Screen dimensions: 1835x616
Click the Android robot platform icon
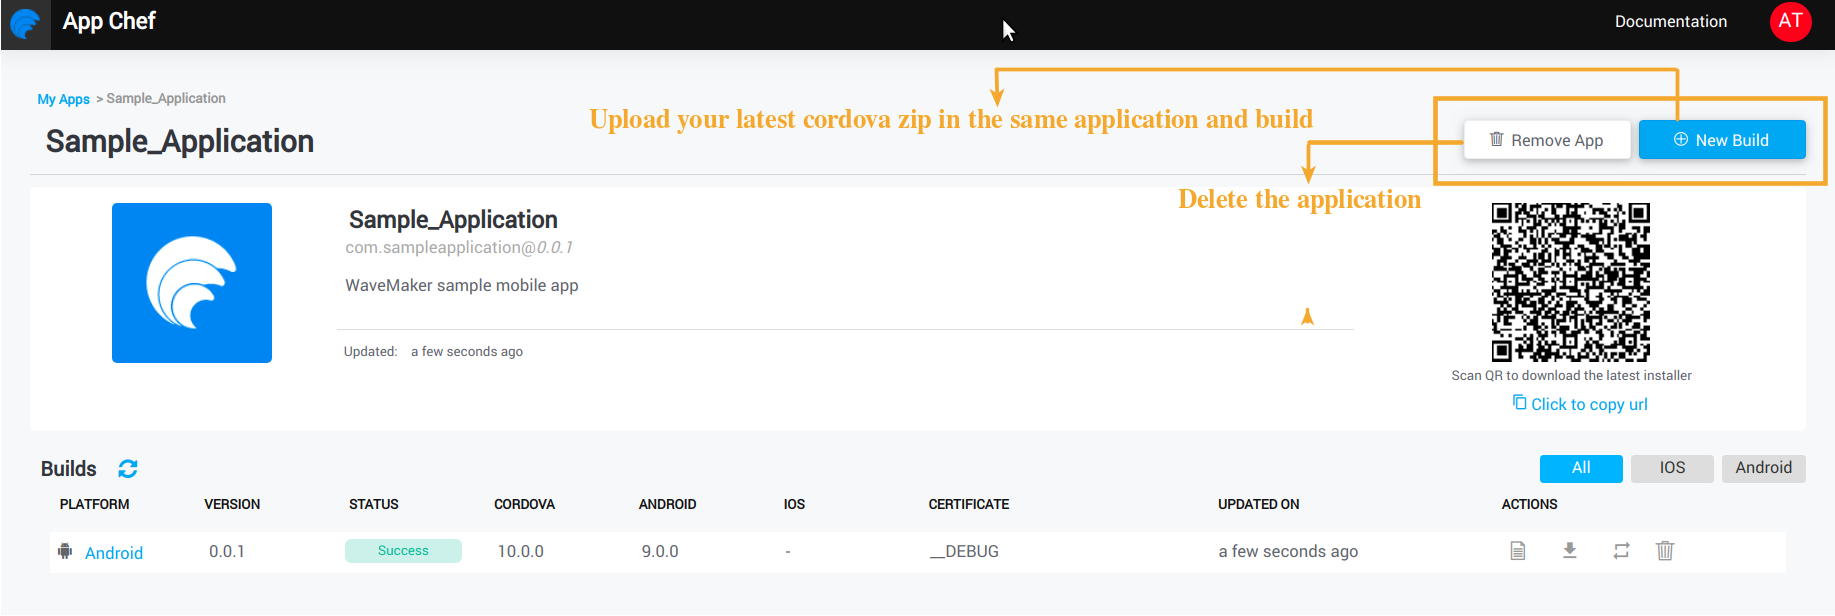tap(65, 552)
